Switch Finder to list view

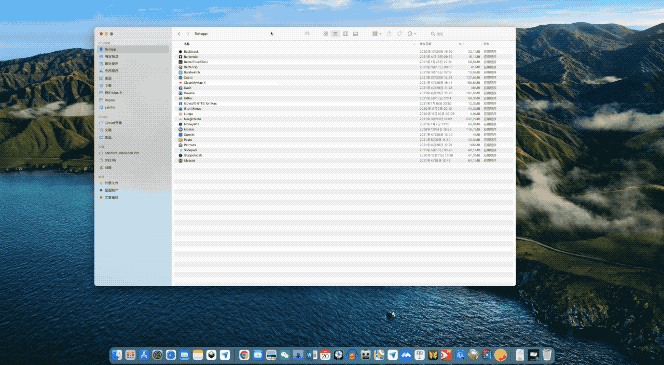(335, 33)
